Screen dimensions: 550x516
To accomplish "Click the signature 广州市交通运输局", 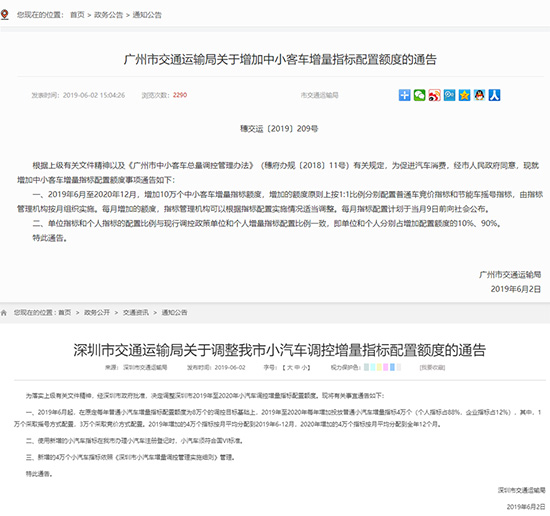I will [510, 275].
